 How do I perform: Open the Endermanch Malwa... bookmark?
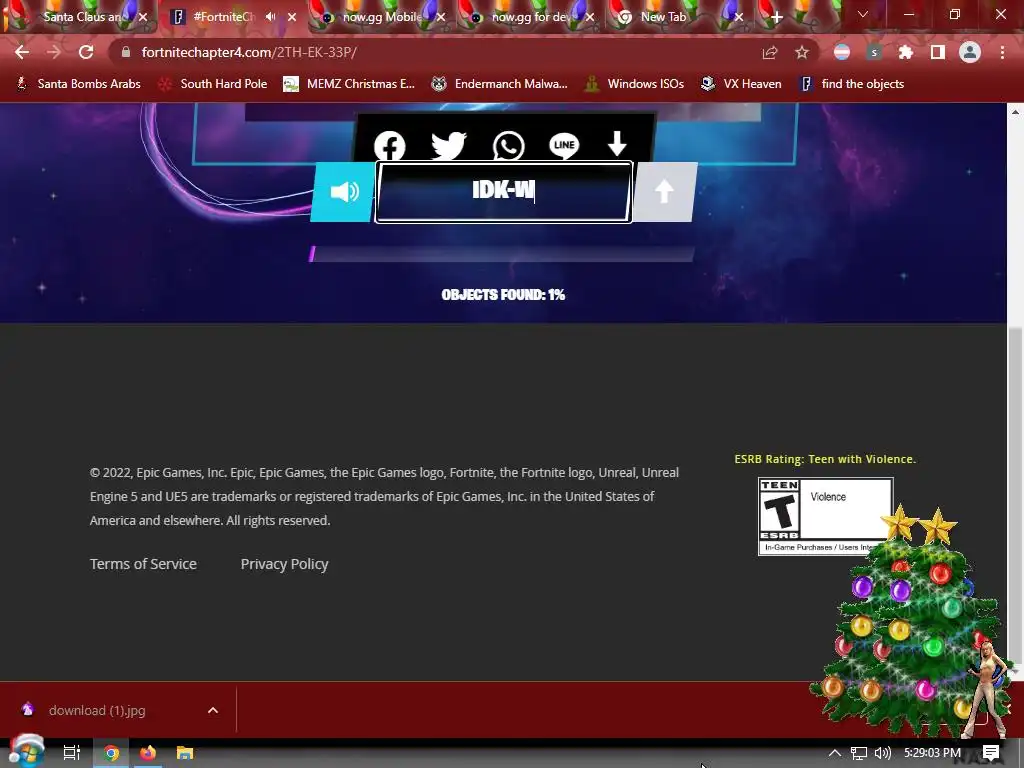tap(499, 84)
